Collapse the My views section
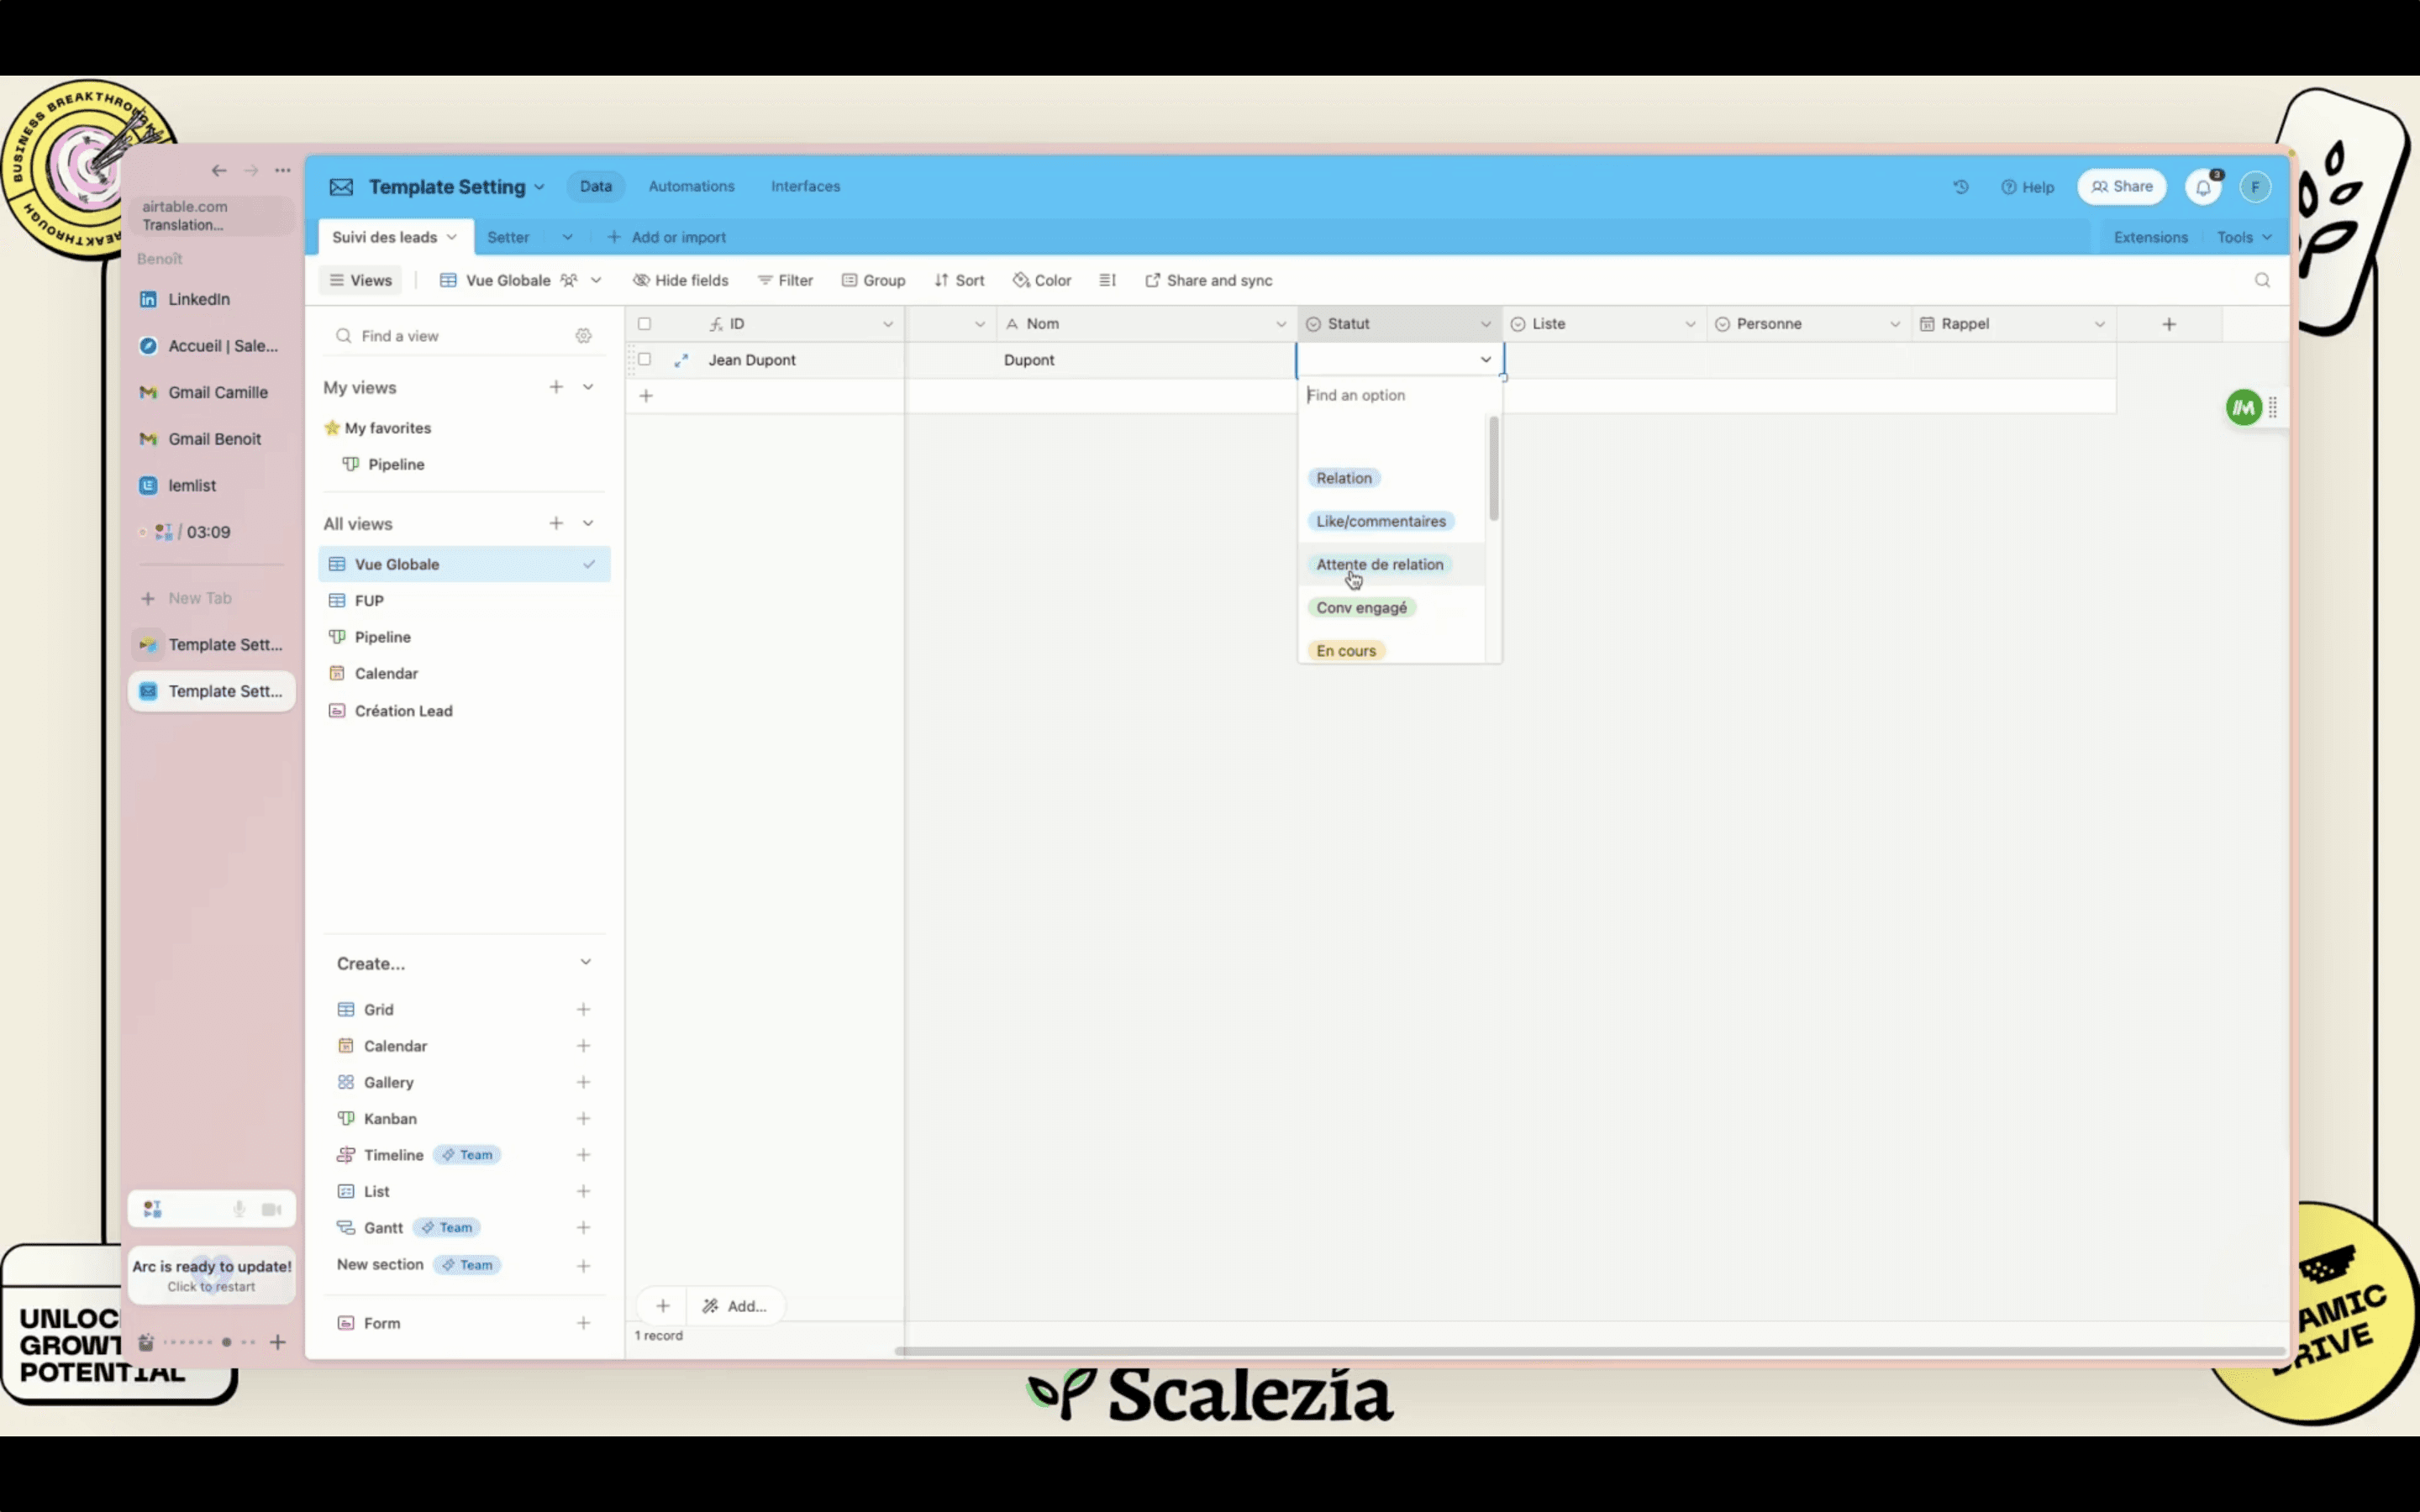The width and height of the screenshot is (2420, 1512). pos(588,387)
